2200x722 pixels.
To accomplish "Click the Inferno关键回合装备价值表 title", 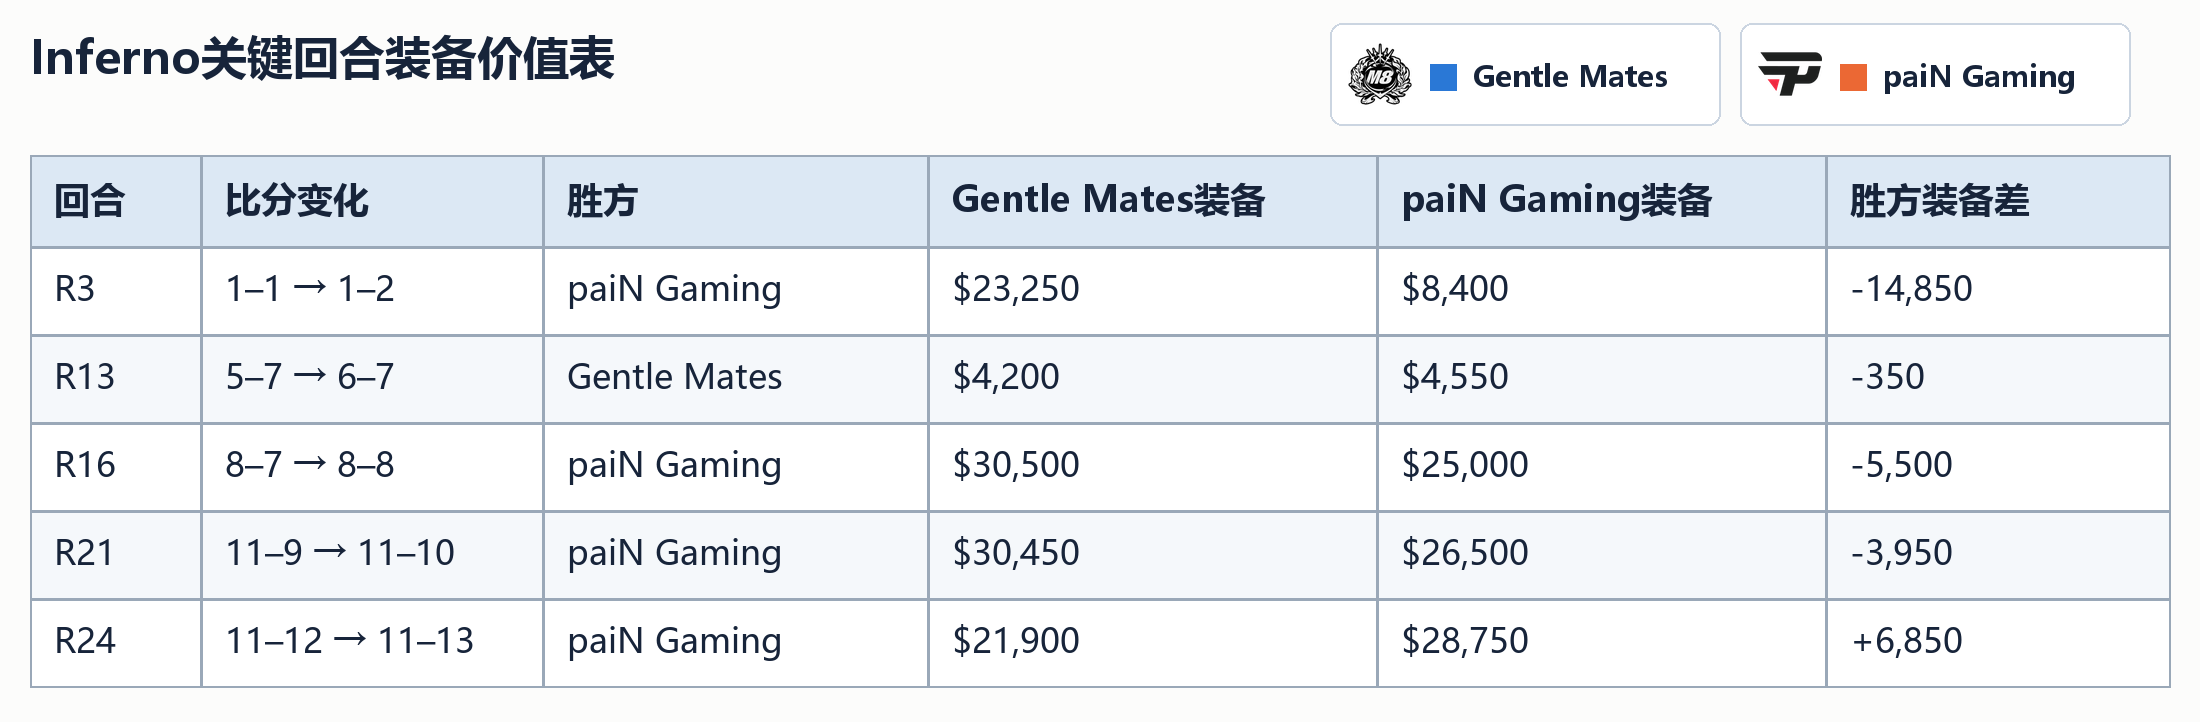I will [x=323, y=58].
